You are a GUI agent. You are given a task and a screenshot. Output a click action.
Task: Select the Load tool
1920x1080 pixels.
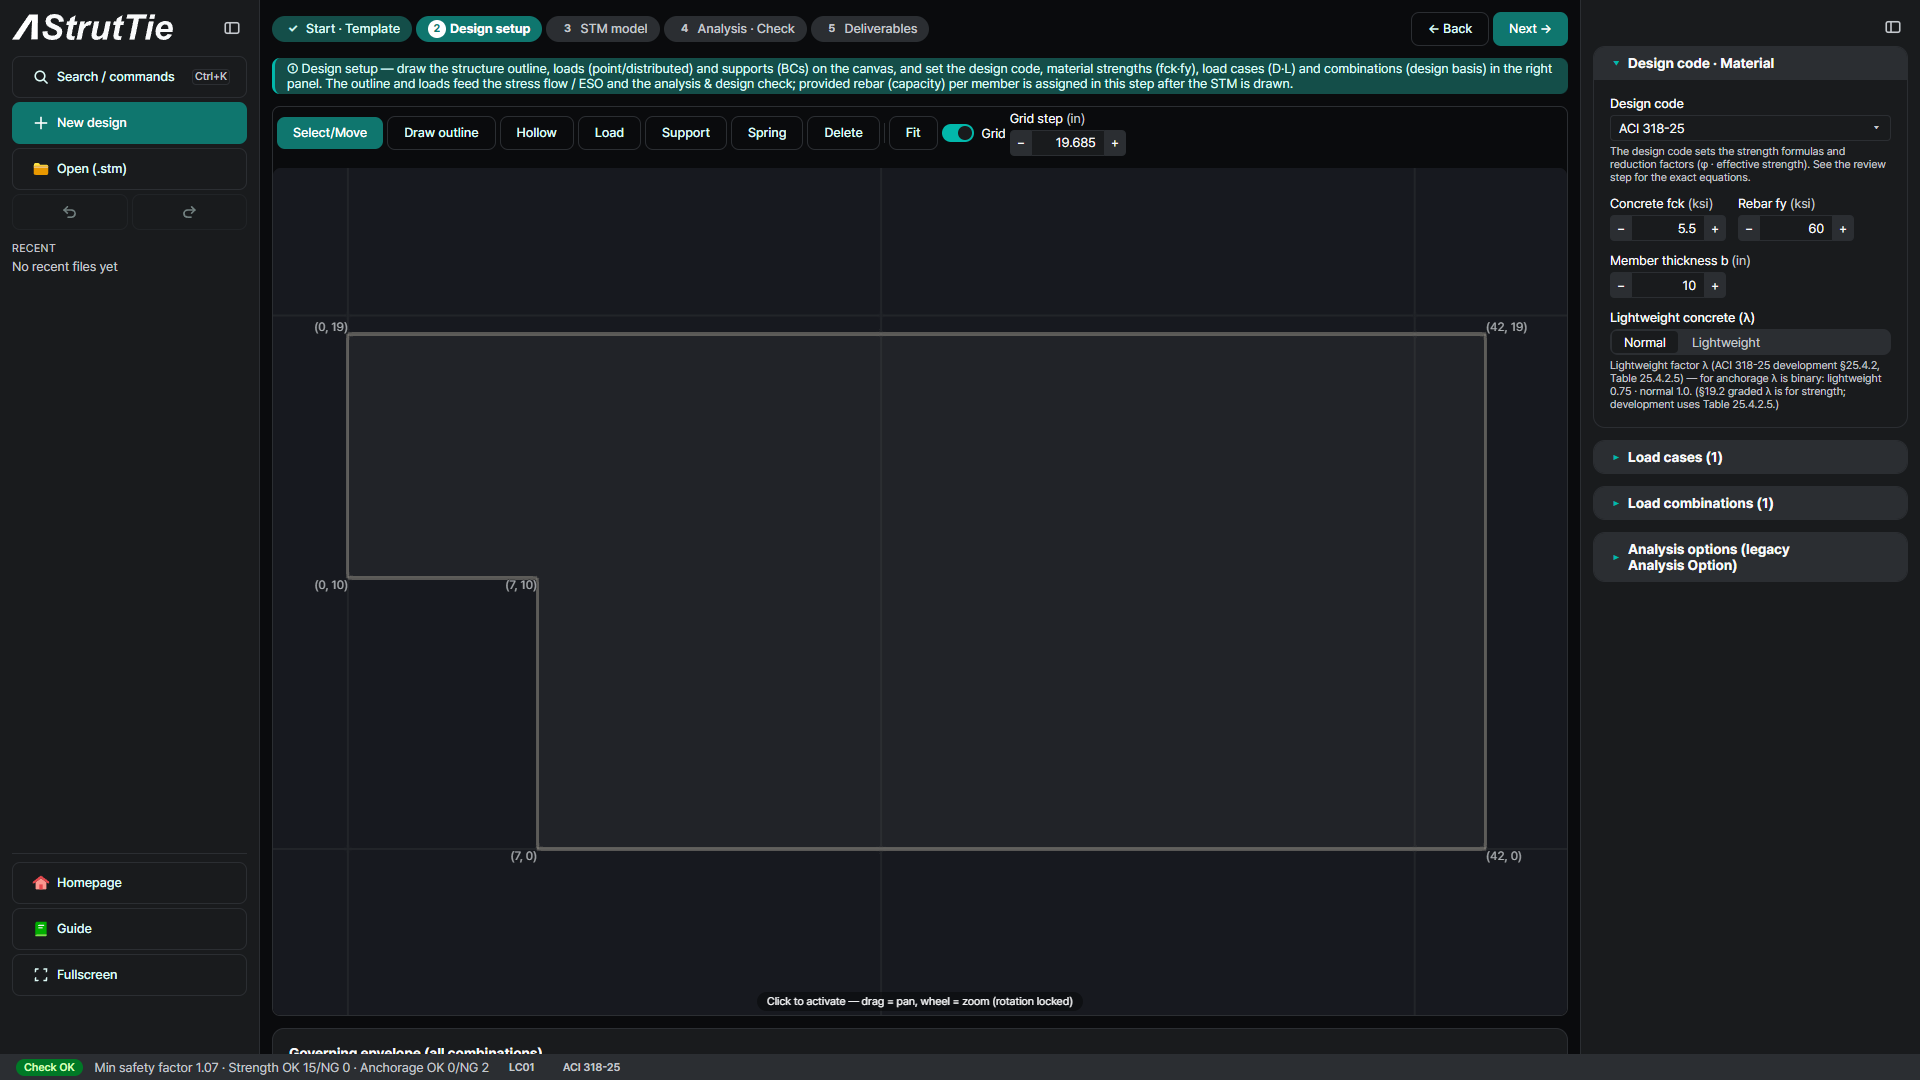pyautogui.click(x=609, y=133)
